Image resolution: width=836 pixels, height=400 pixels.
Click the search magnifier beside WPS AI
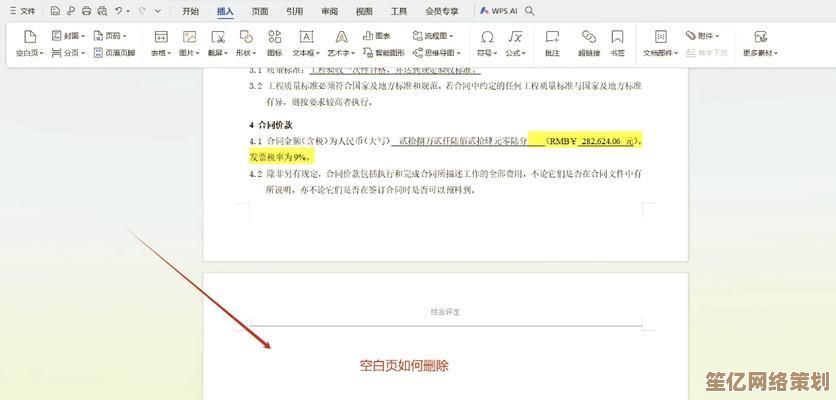[529, 11]
